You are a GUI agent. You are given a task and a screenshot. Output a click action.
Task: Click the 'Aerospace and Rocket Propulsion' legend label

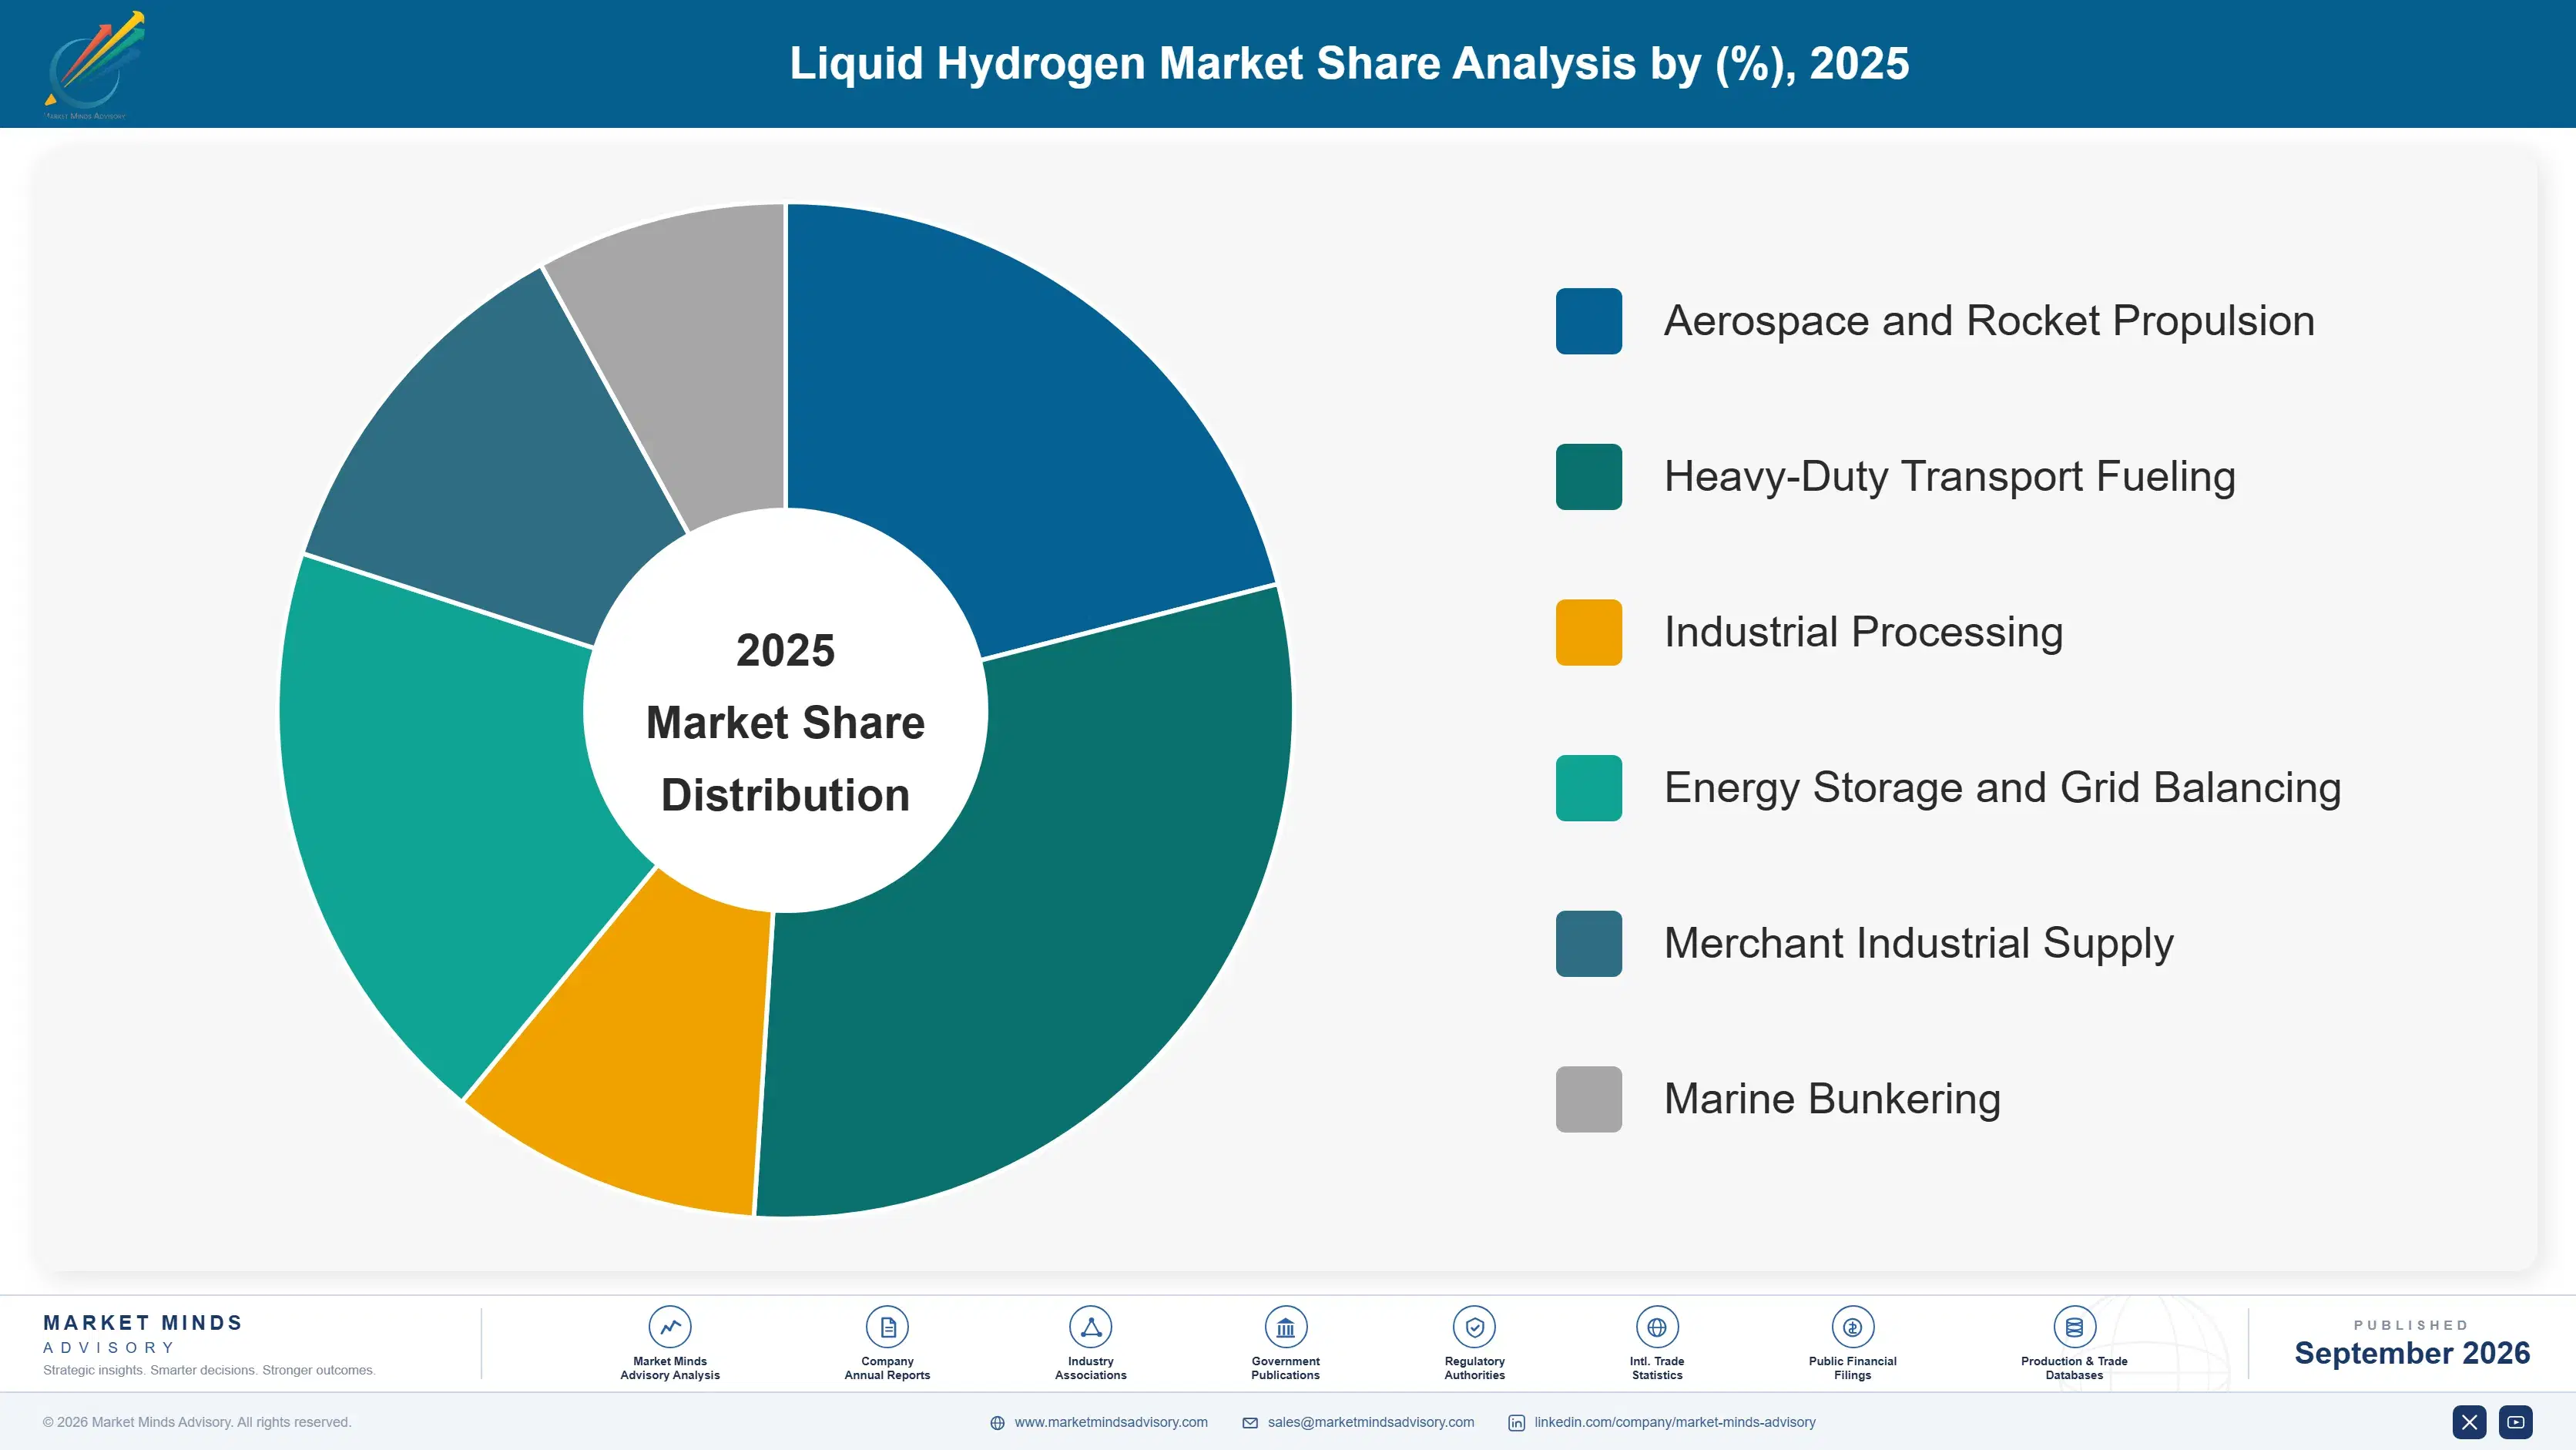pos(1988,321)
